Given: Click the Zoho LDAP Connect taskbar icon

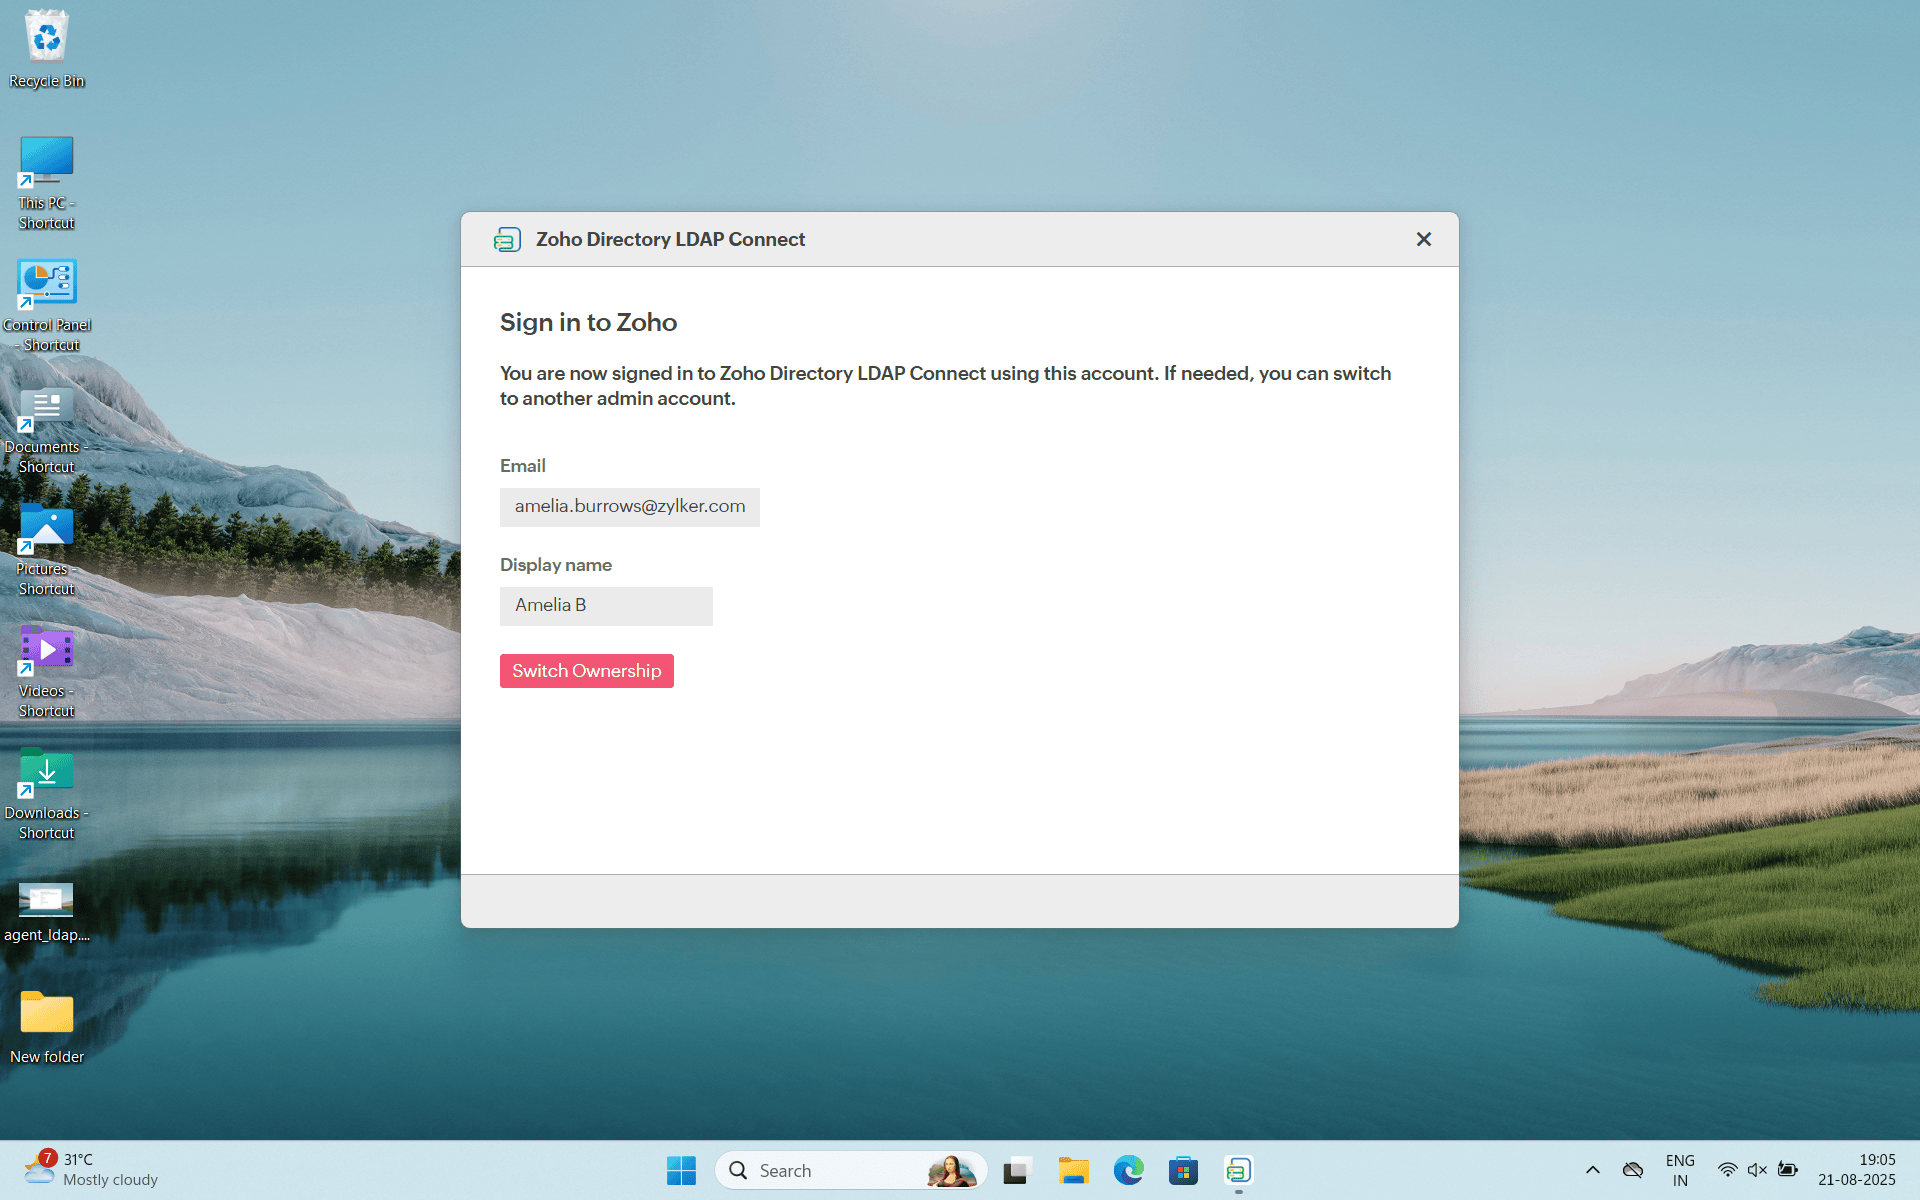Looking at the screenshot, I should pos(1238,1170).
